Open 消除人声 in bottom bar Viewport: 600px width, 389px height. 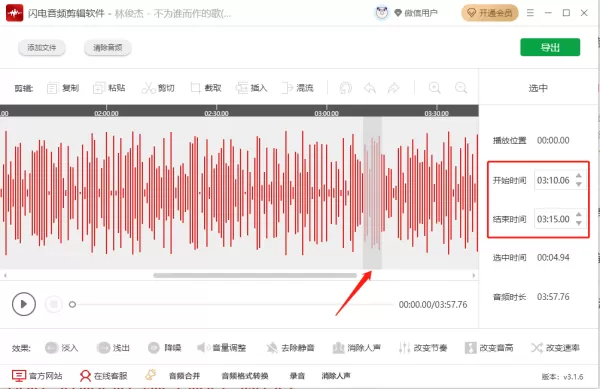(336, 376)
